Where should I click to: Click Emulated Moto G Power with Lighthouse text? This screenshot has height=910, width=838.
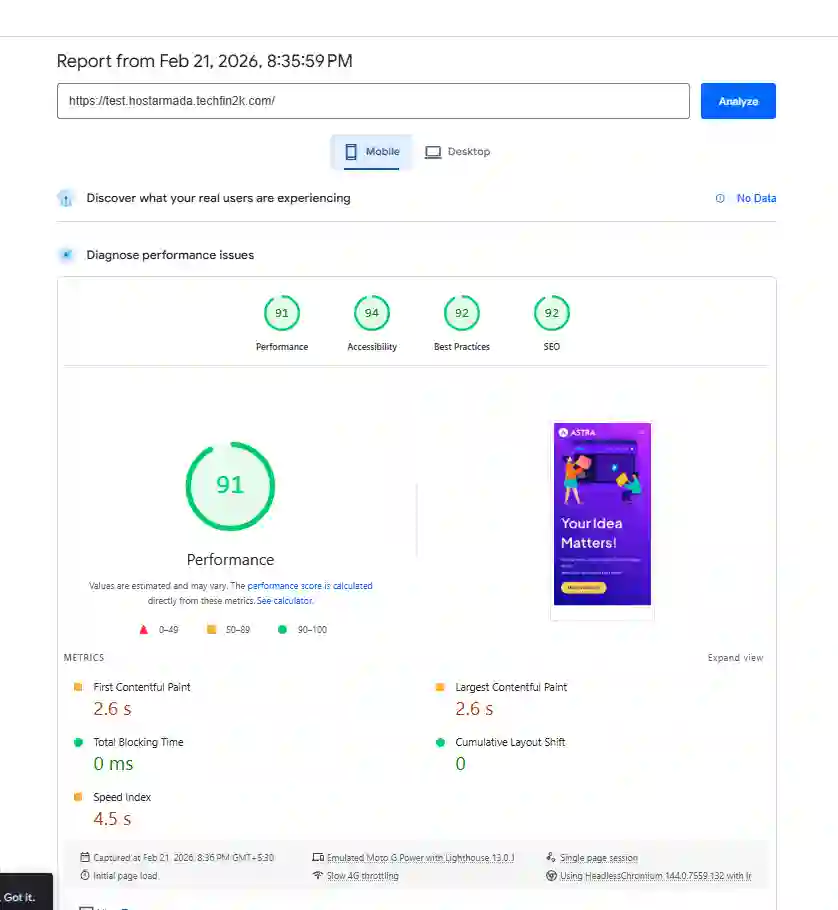pyautogui.click(x=420, y=858)
